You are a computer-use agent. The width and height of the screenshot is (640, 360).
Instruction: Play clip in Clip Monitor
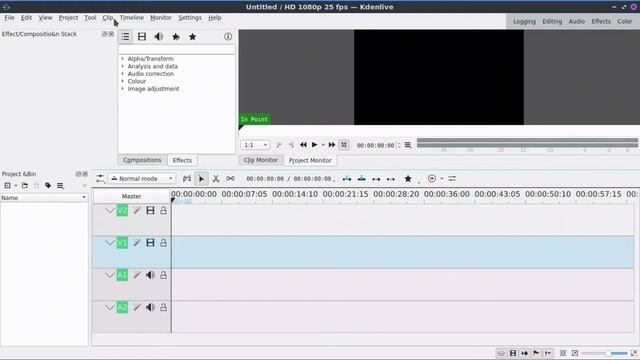(x=314, y=145)
